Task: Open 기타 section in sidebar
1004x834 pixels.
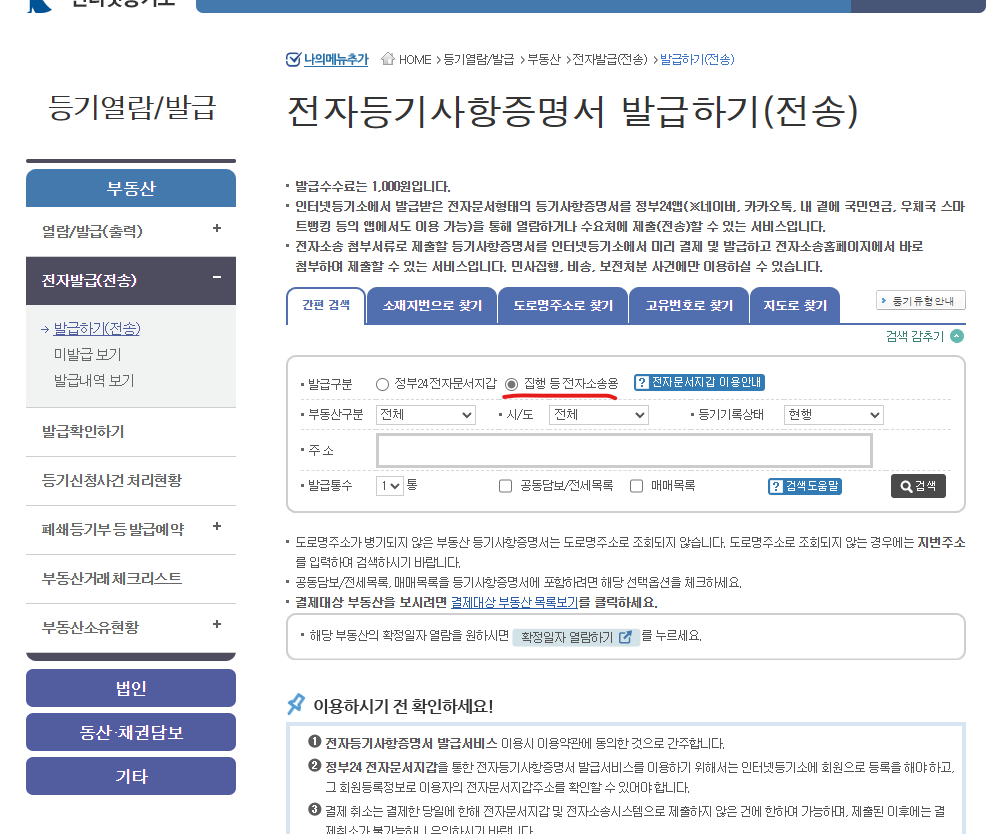Action: click(131, 776)
